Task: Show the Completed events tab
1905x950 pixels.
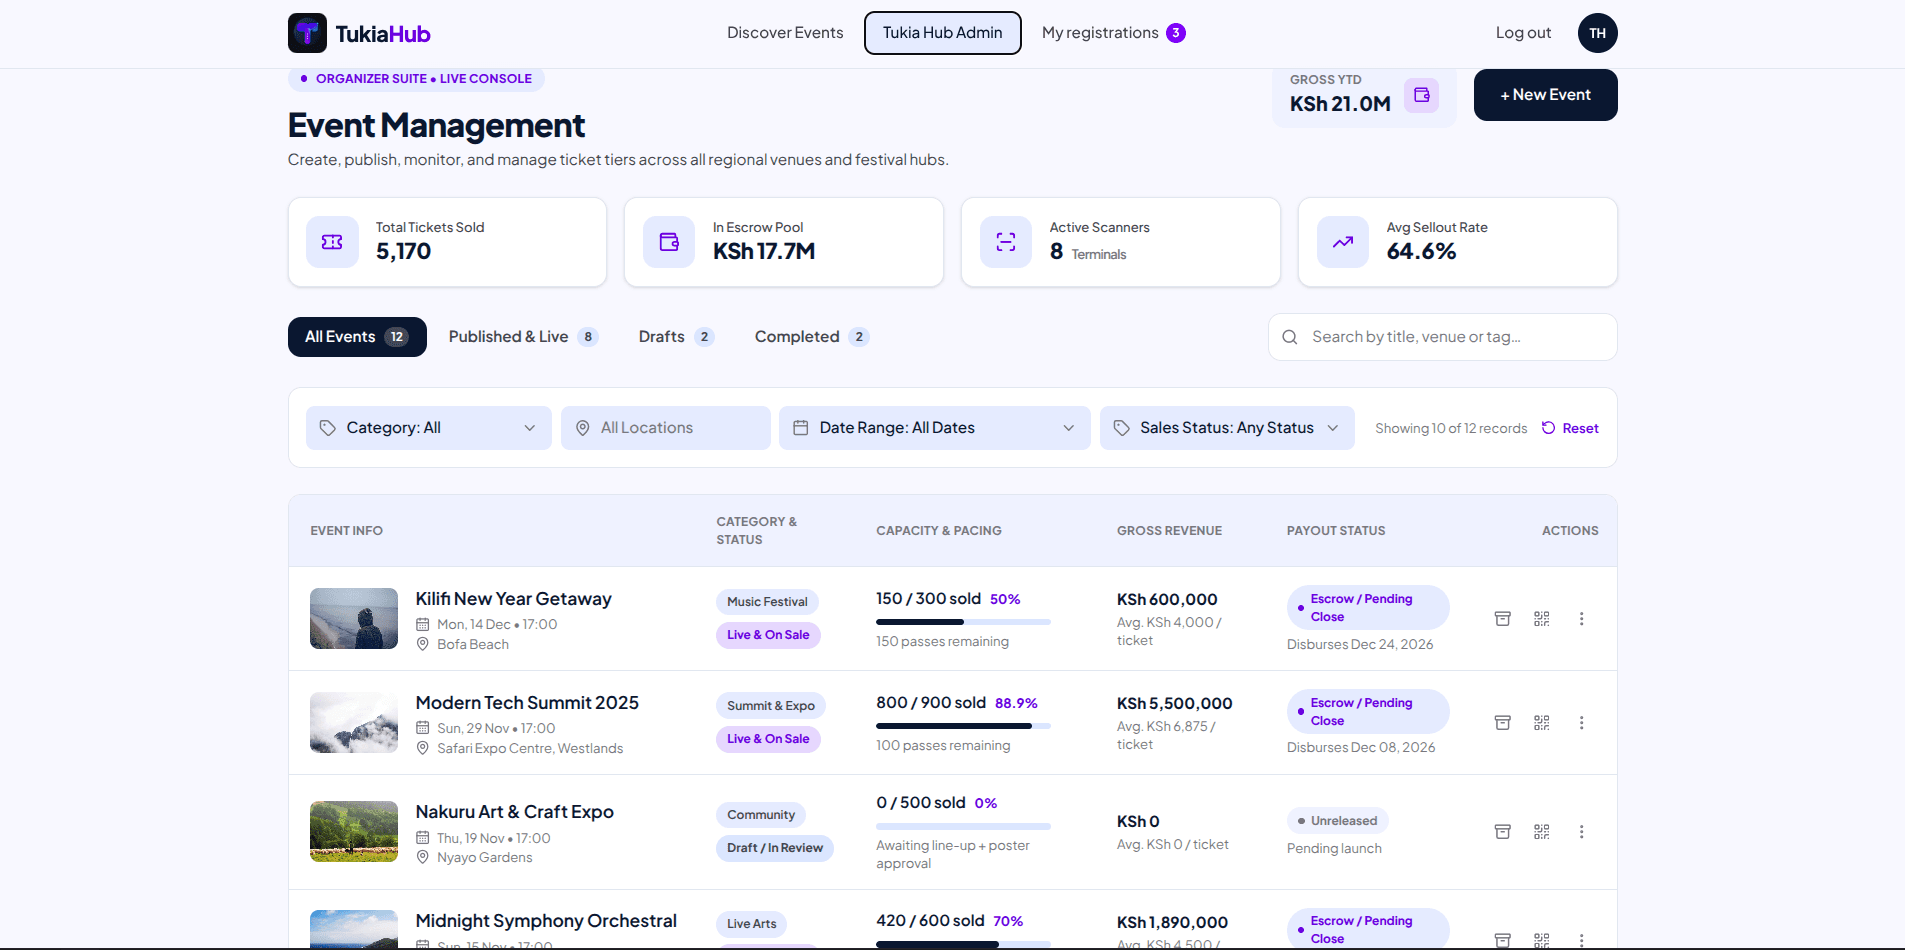Action: pos(811,337)
